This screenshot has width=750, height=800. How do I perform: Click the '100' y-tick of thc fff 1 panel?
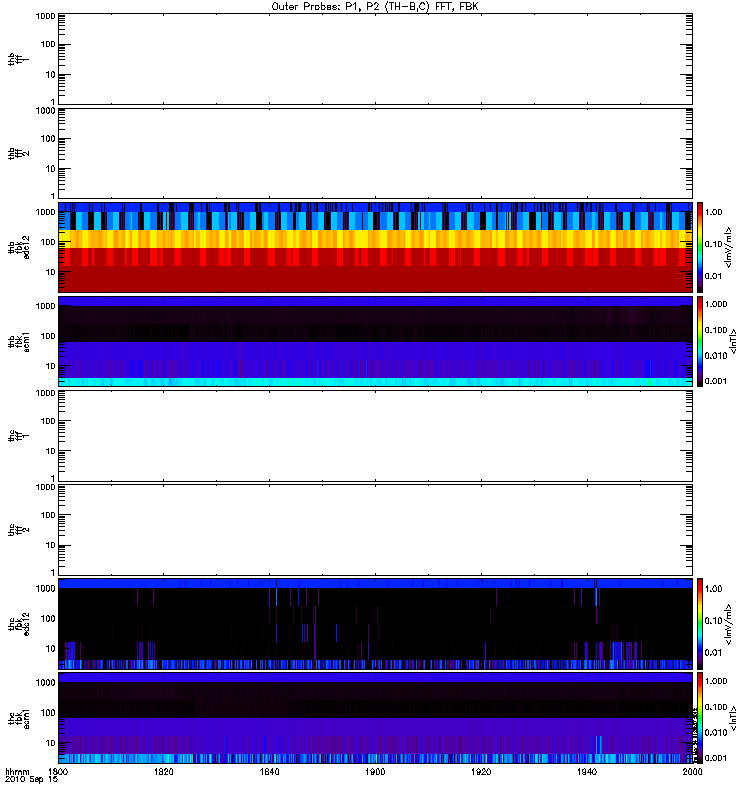(48, 421)
